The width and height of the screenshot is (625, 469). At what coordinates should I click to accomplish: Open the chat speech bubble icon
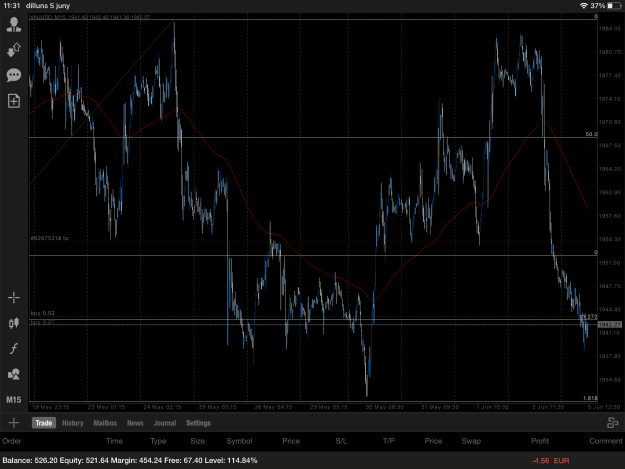click(x=14, y=75)
